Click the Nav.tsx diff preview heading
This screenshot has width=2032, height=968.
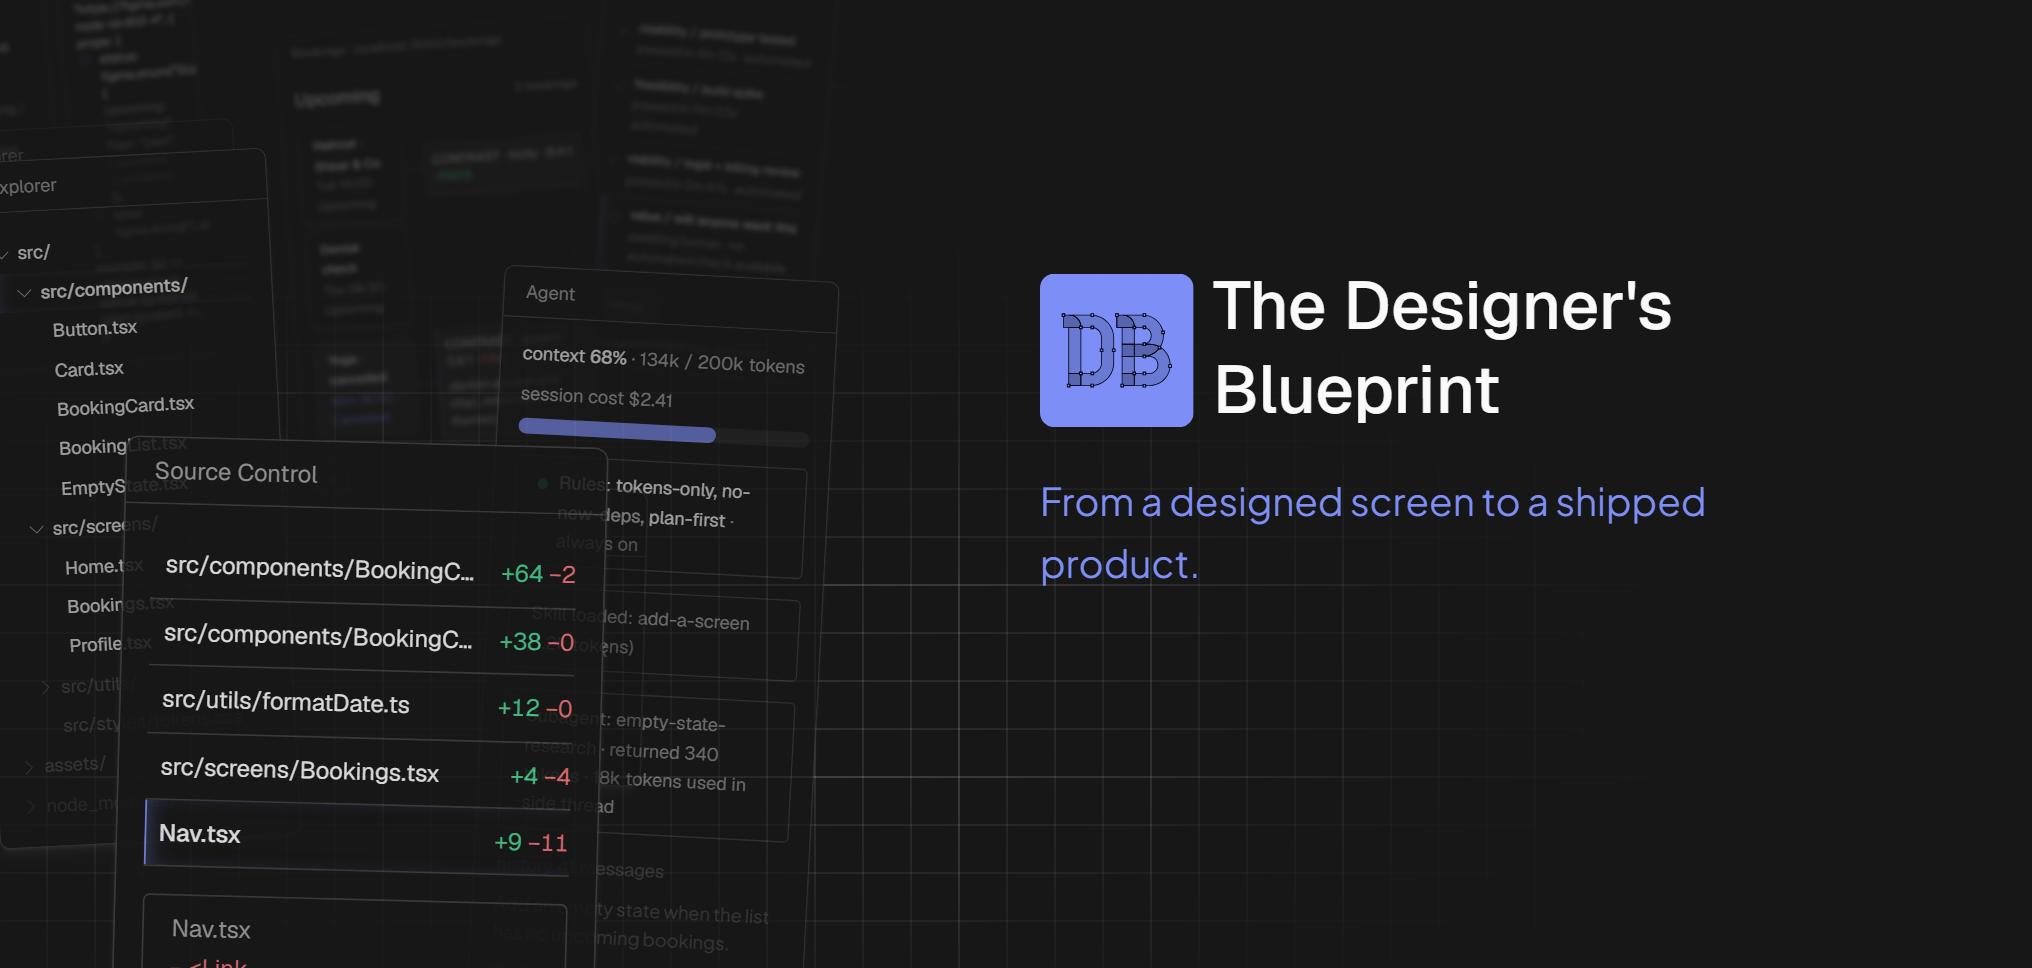211,929
